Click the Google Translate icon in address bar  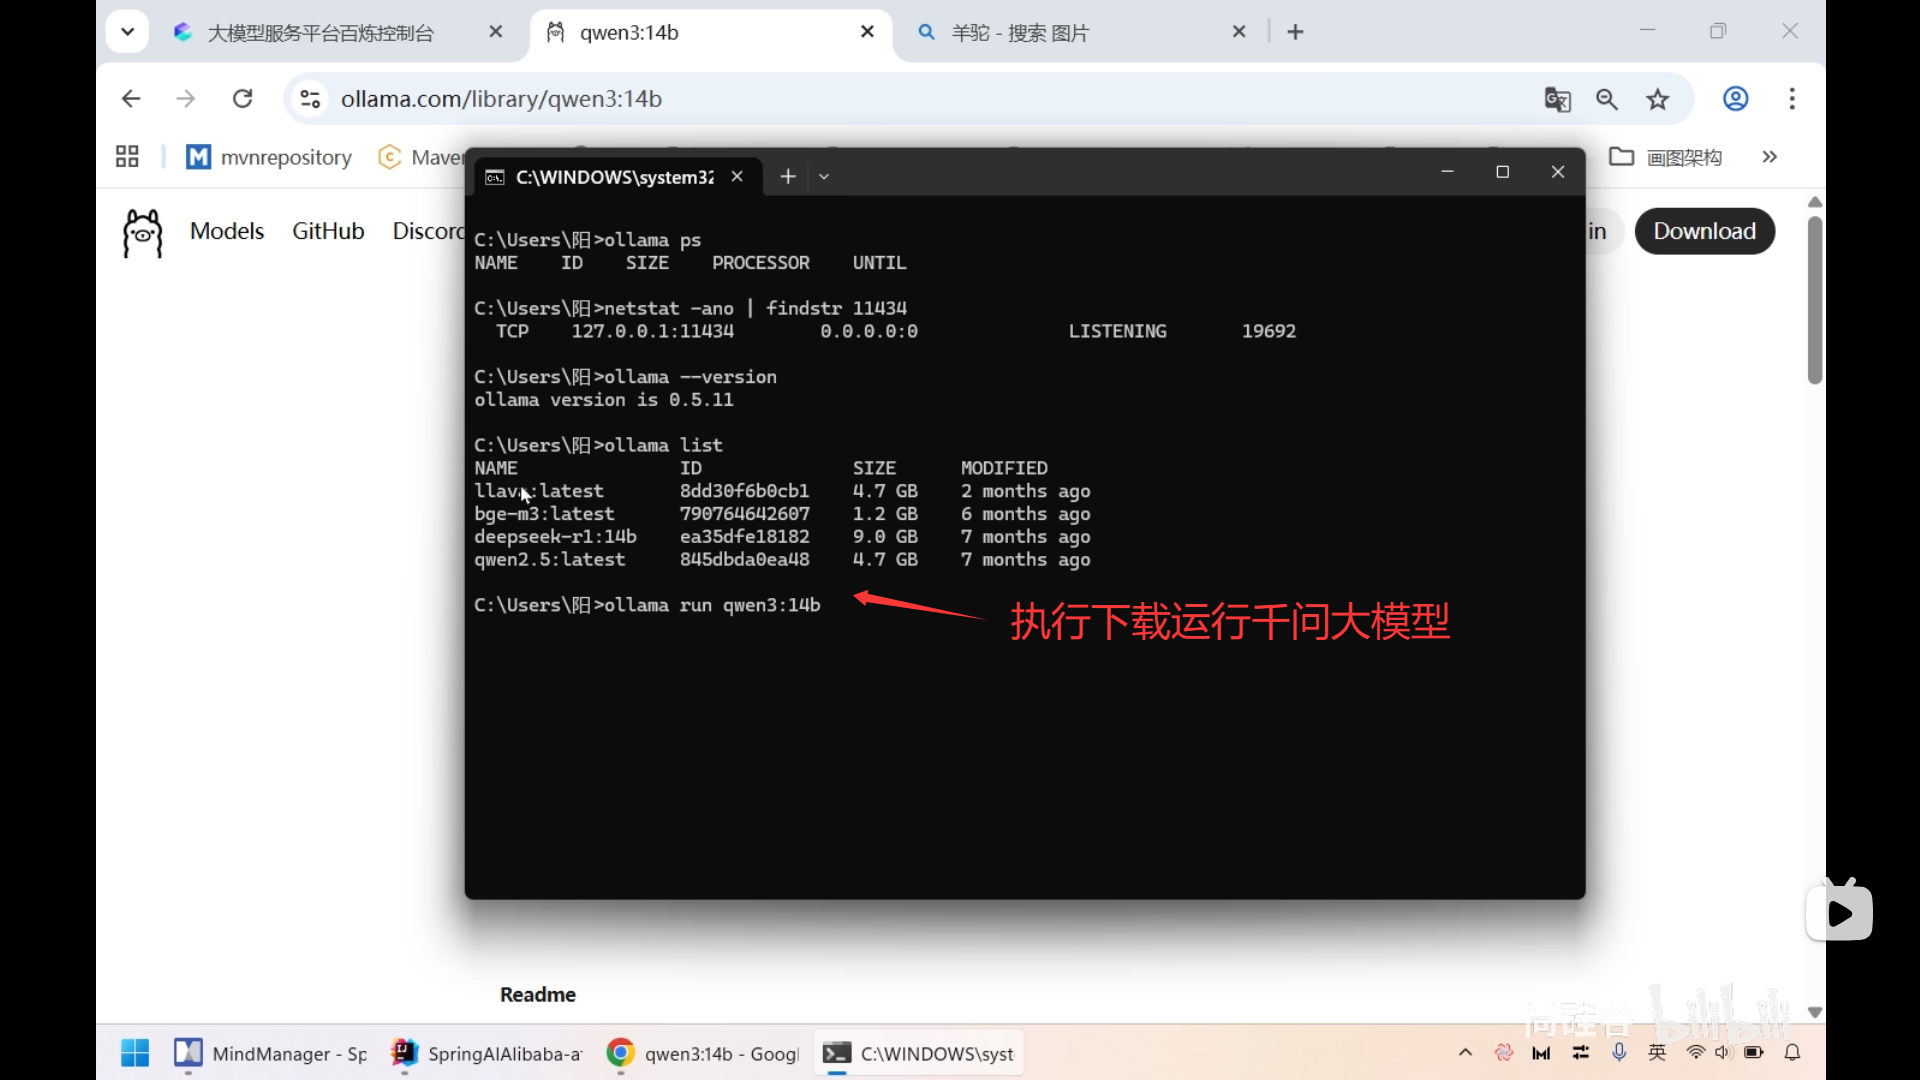tap(1557, 99)
